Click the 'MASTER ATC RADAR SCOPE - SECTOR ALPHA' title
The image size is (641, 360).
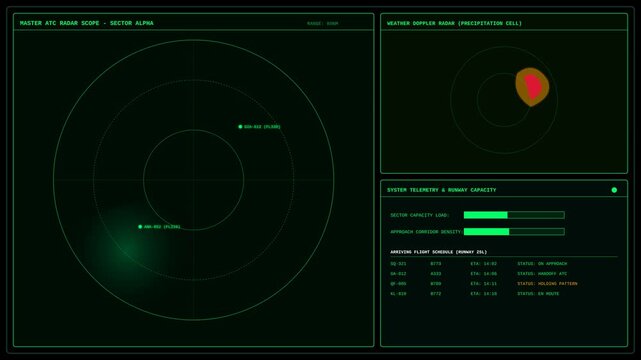[87, 23]
